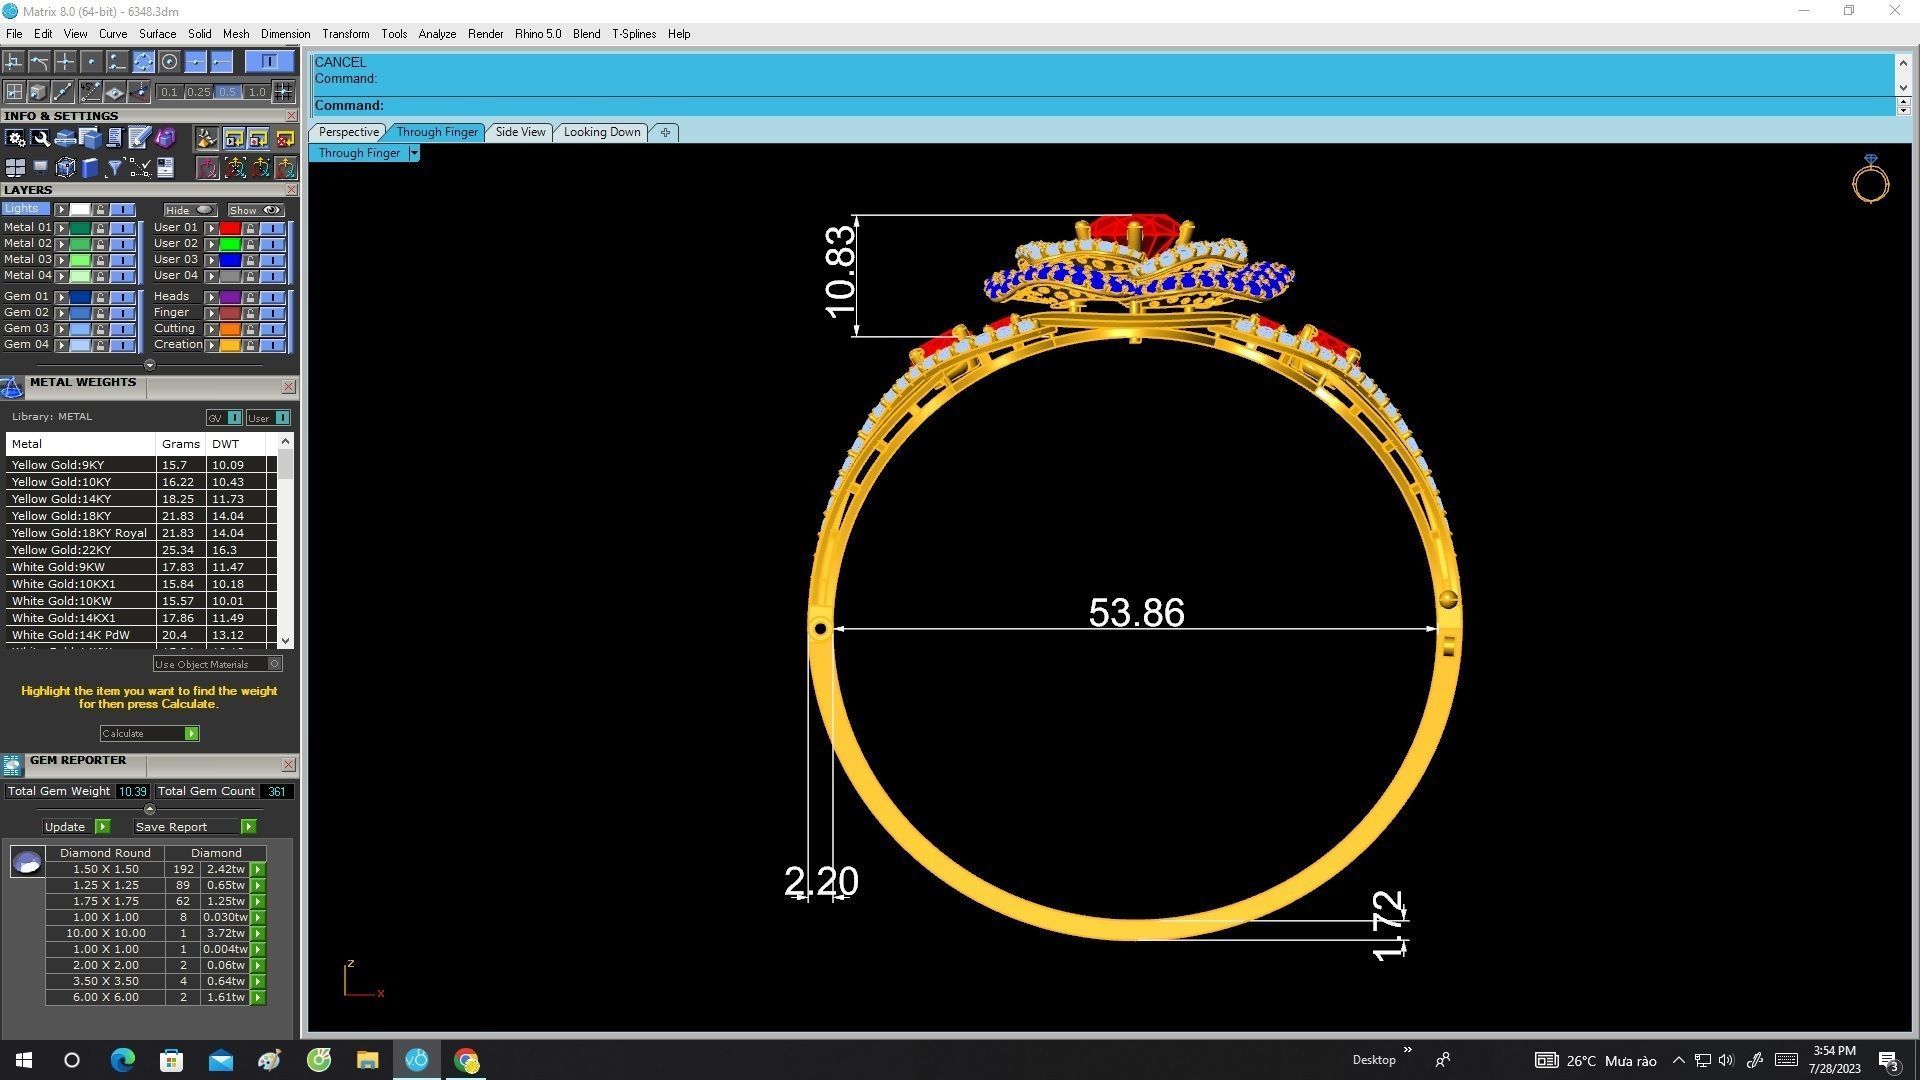The width and height of the screenshot is (1920, 1080).
Task: Click the grid snap icon
Action: pos(283,91)
